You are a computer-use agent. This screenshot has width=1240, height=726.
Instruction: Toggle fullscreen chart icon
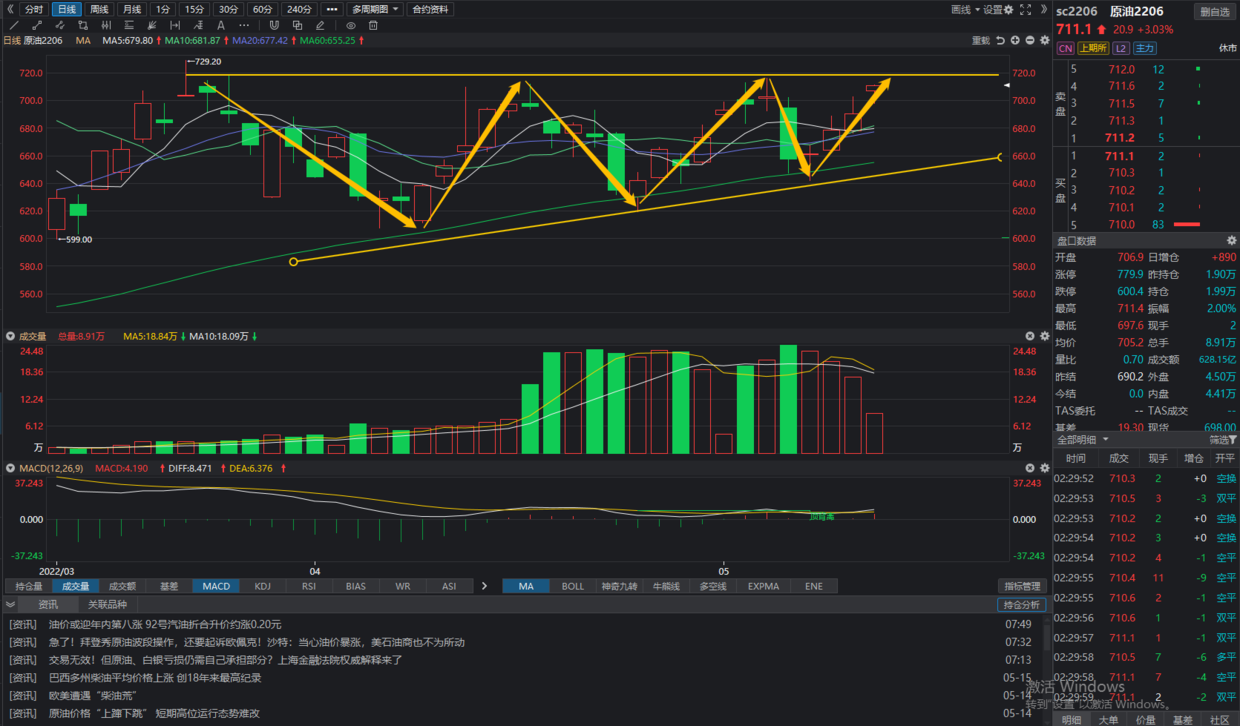pyautogui.click(x=1025, y=10)
